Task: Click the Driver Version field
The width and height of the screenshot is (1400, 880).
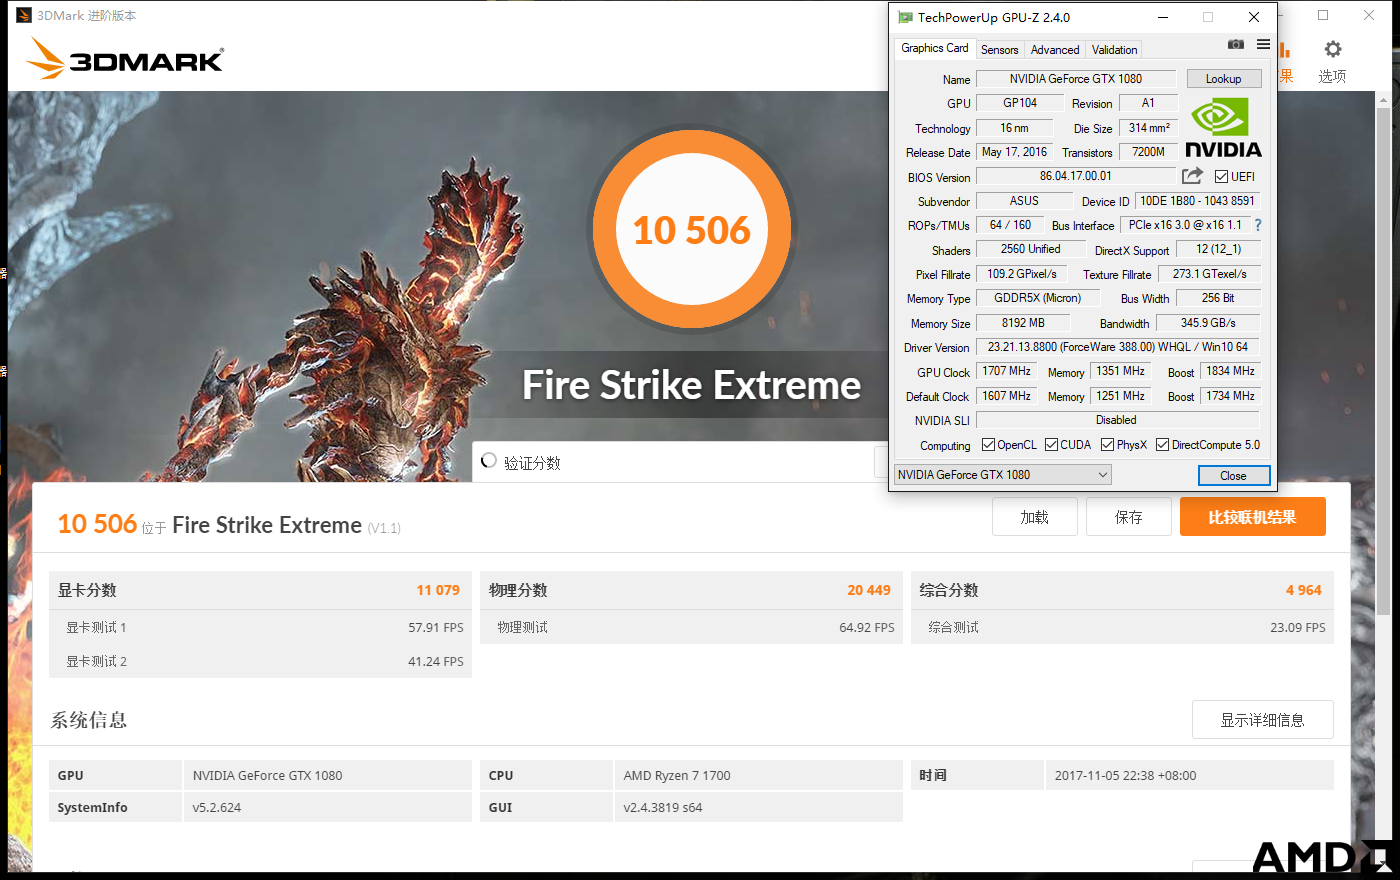Action: [x=1117, y=347]
